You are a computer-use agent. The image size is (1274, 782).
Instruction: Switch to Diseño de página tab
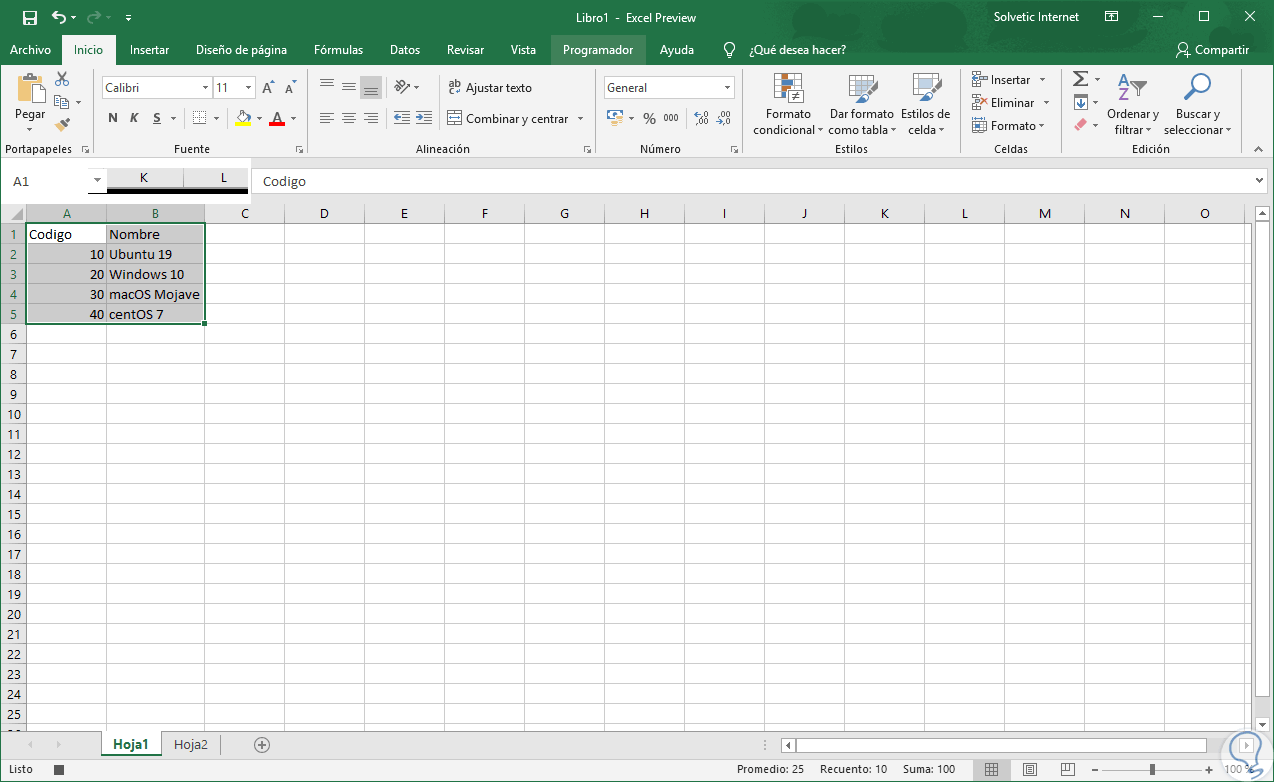(241, 50)
